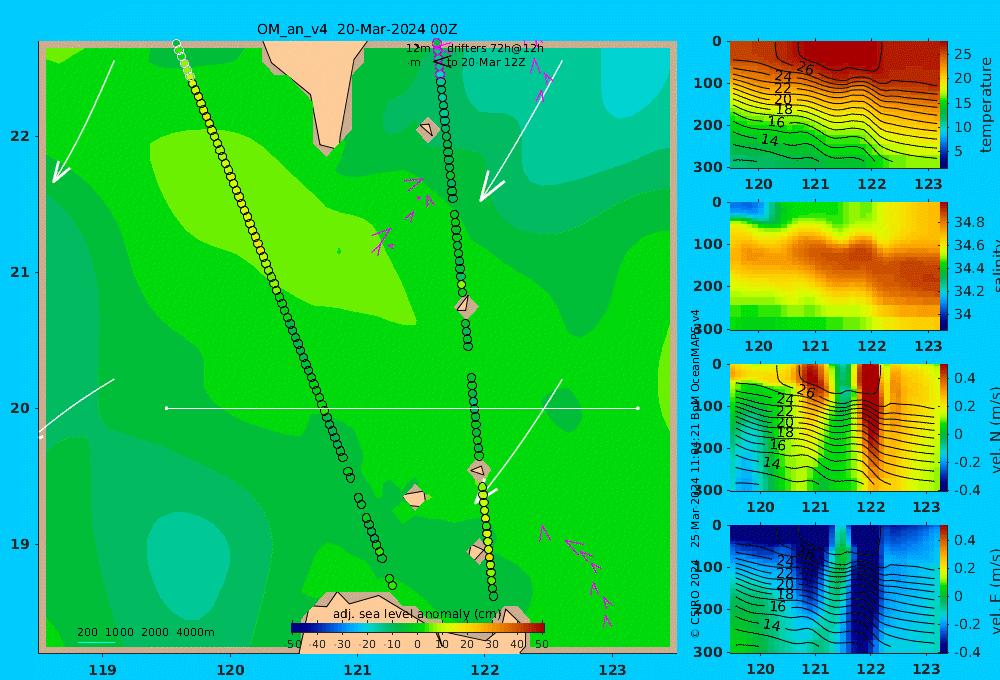
Task: Click the 34 tick on salinity colorbar
Action: (963, 314)
